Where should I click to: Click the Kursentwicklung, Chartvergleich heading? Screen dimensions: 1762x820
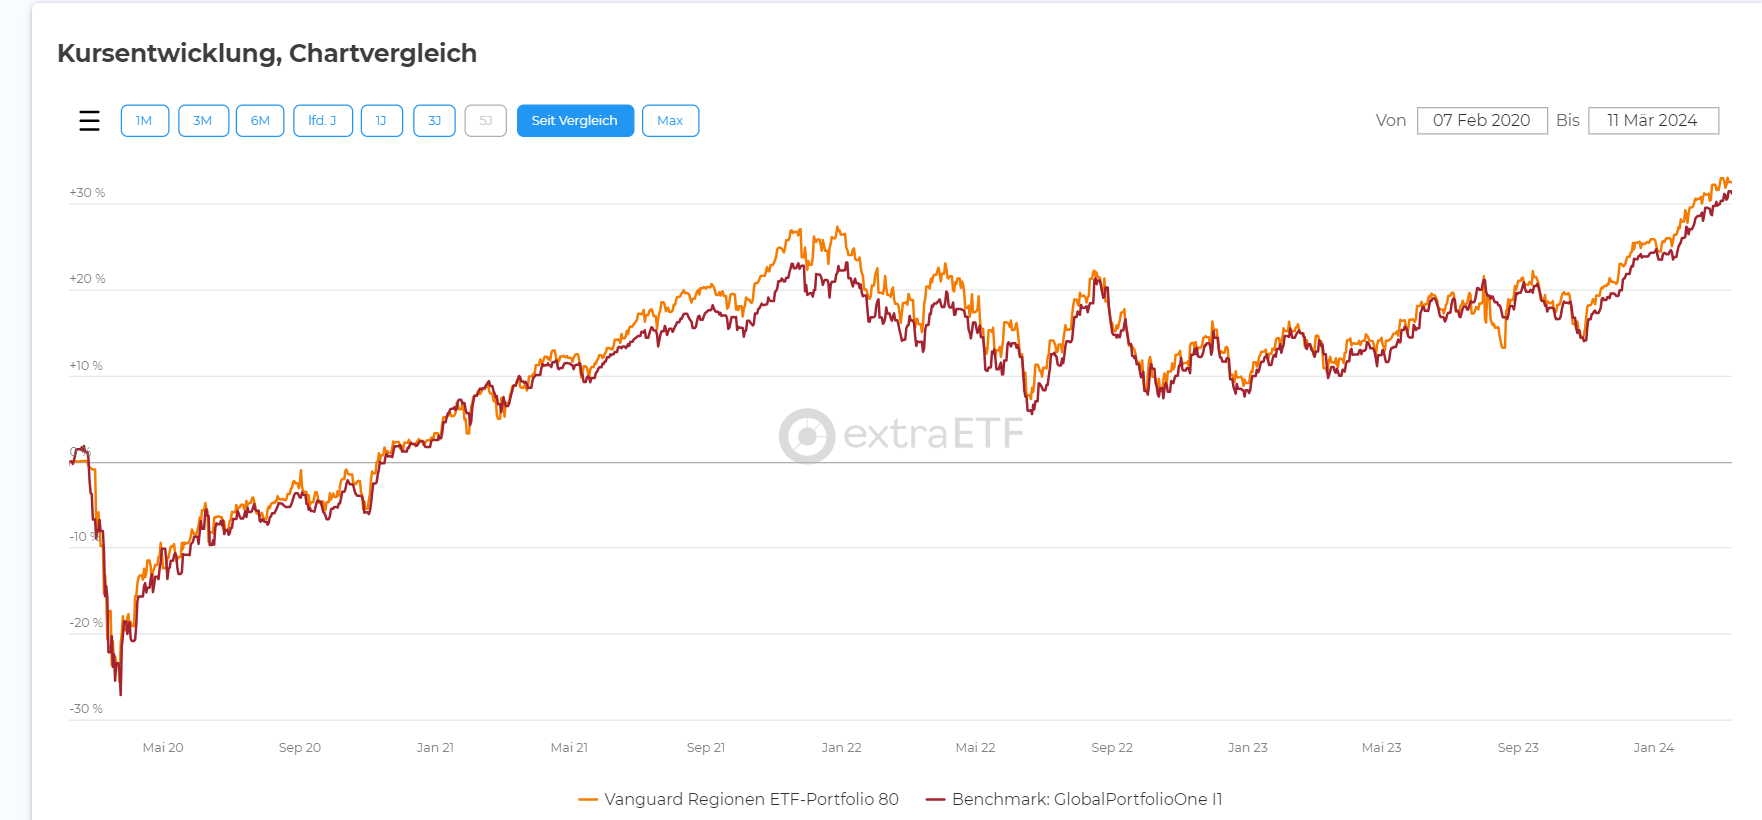[x=267, y=53]
